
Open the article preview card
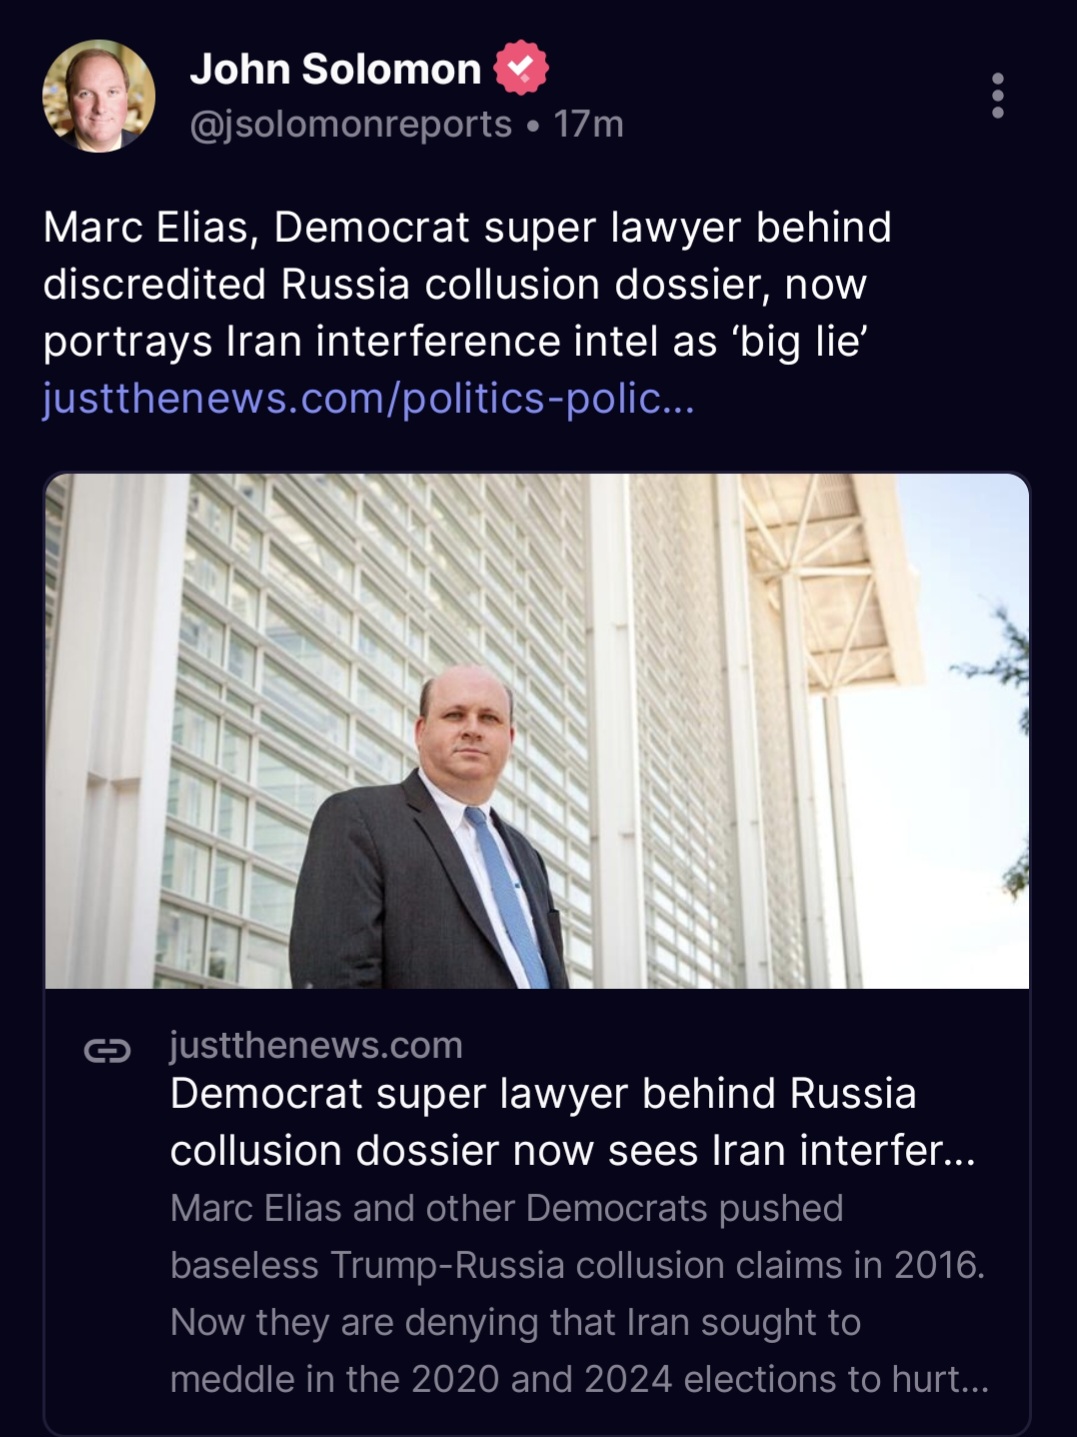pos(535,950)
